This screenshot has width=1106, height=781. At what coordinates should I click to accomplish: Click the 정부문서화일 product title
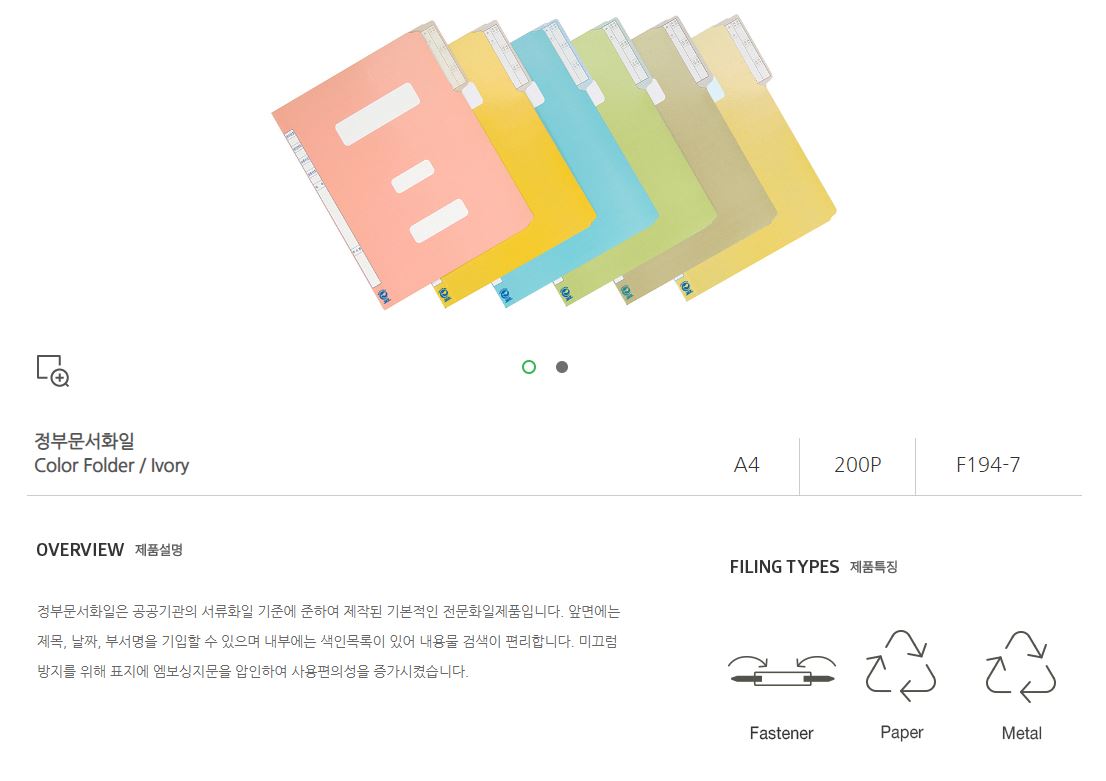84,441
